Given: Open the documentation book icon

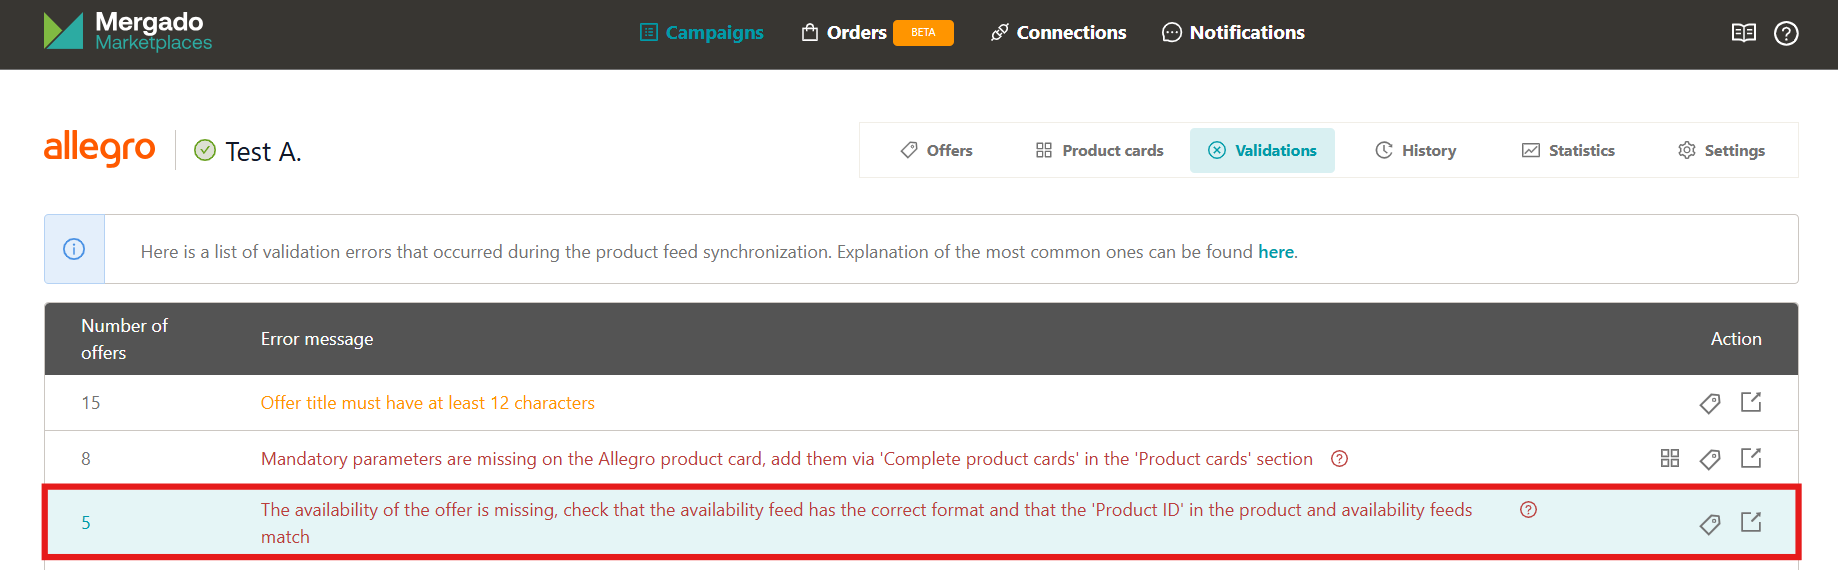Looking at the screenshot, I should (x=1743, y=33).
